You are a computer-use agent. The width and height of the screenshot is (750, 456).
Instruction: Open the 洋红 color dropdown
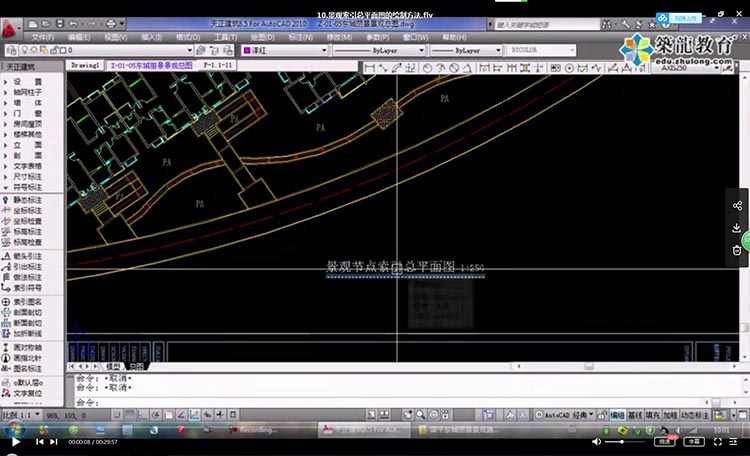(x=324, y=50)
